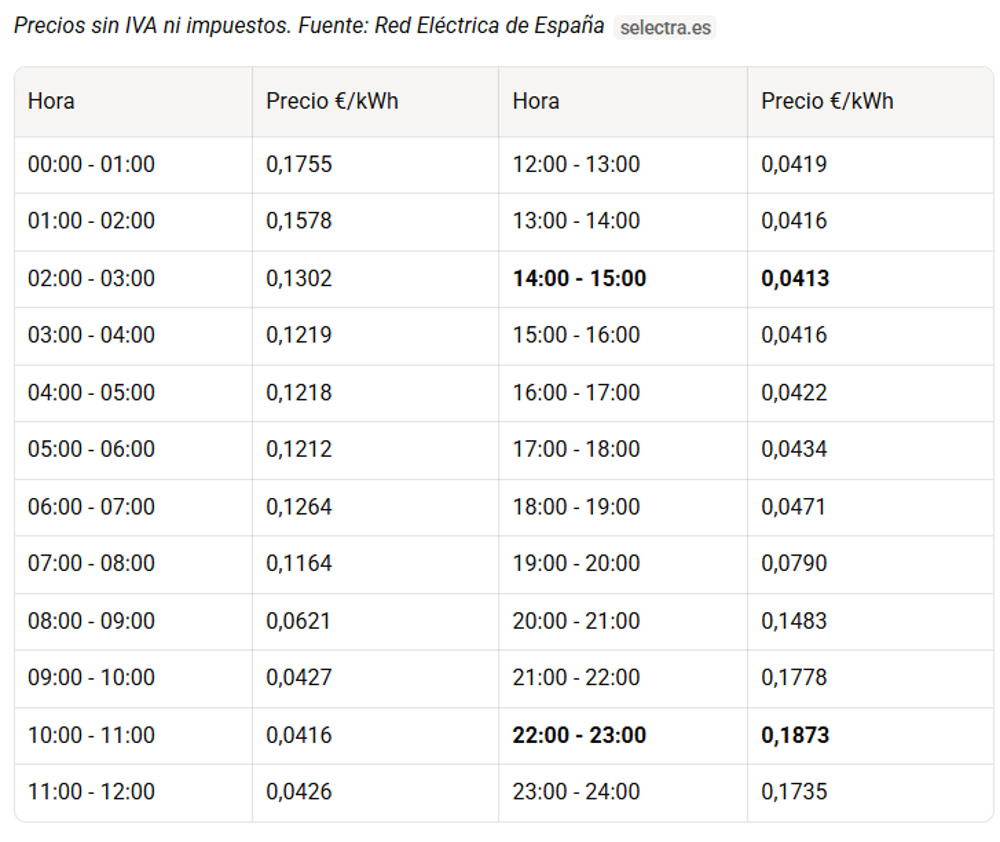The width and height of the screenshot is (1000, 842).
Task: Click the 0,1735 price value
Action: pos(793,792)
